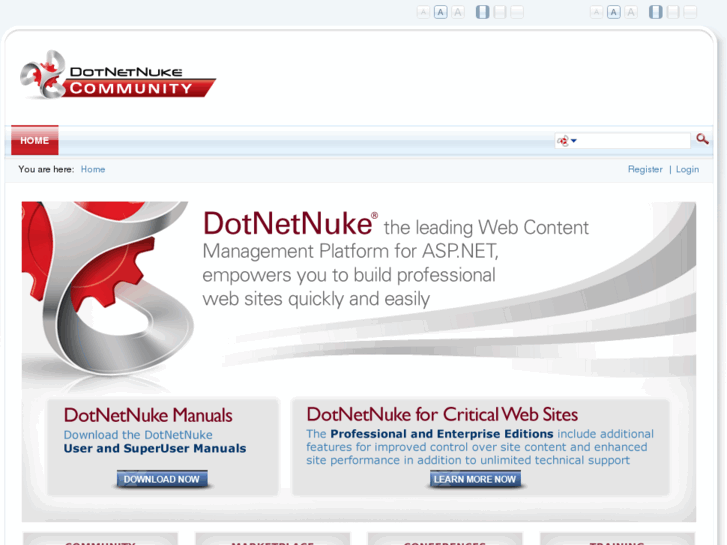
Task: Open the HOME navigation tab
Action: pos(35,140)
